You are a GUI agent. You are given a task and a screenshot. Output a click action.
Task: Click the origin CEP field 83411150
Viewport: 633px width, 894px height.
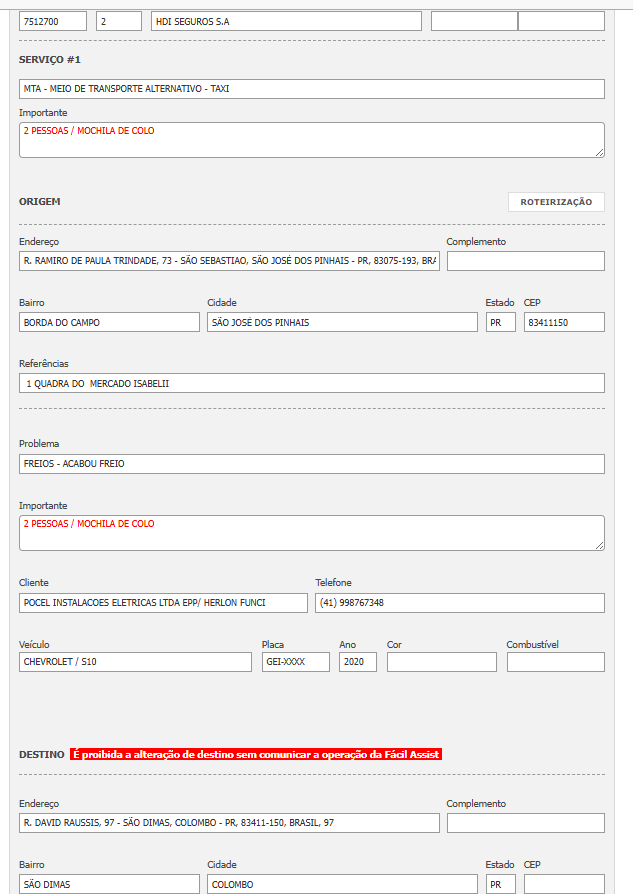pos(564,322)
